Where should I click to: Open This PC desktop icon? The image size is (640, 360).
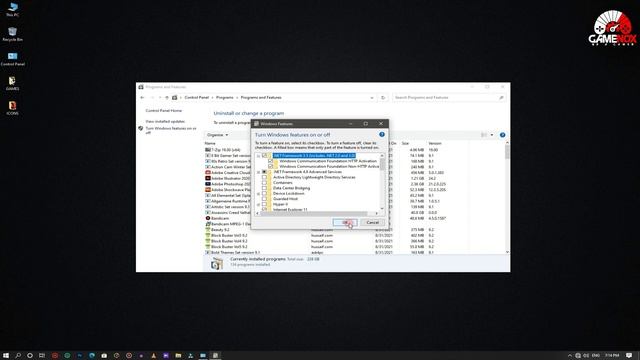point(13,9)
